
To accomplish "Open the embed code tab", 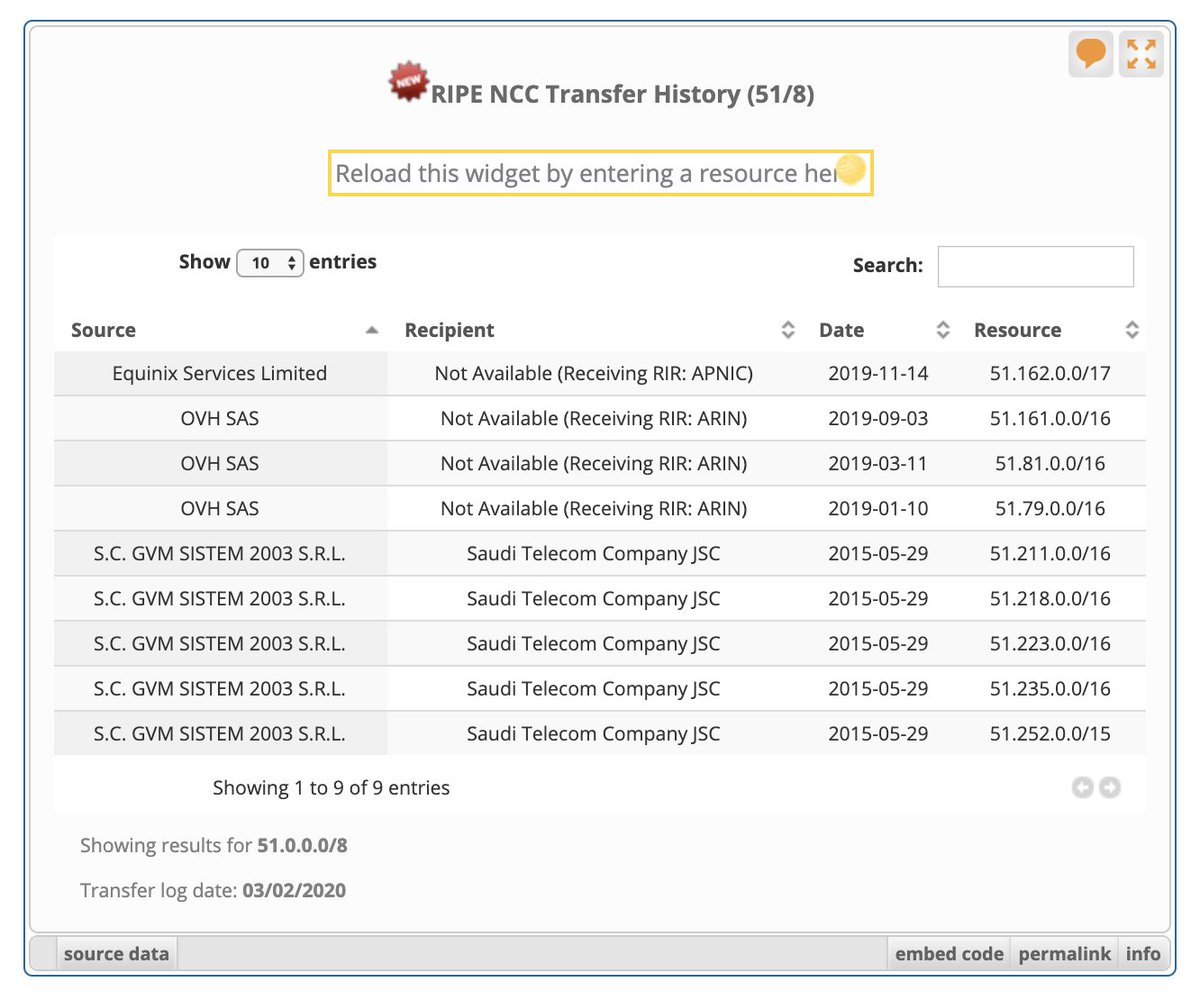I will click(949, 954).
